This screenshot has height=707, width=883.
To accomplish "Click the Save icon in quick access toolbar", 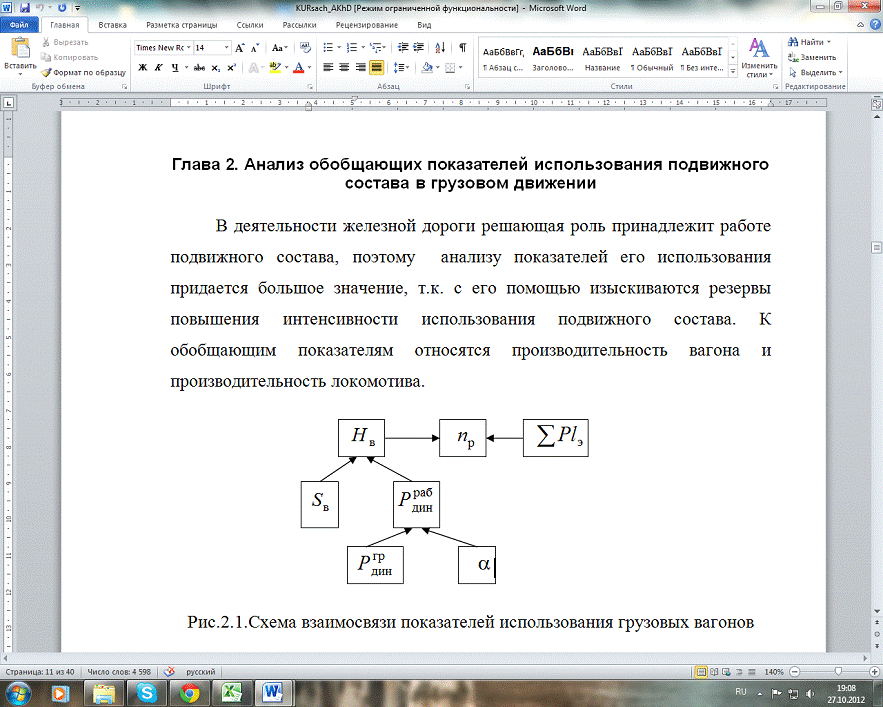I will tap(24, 8).
